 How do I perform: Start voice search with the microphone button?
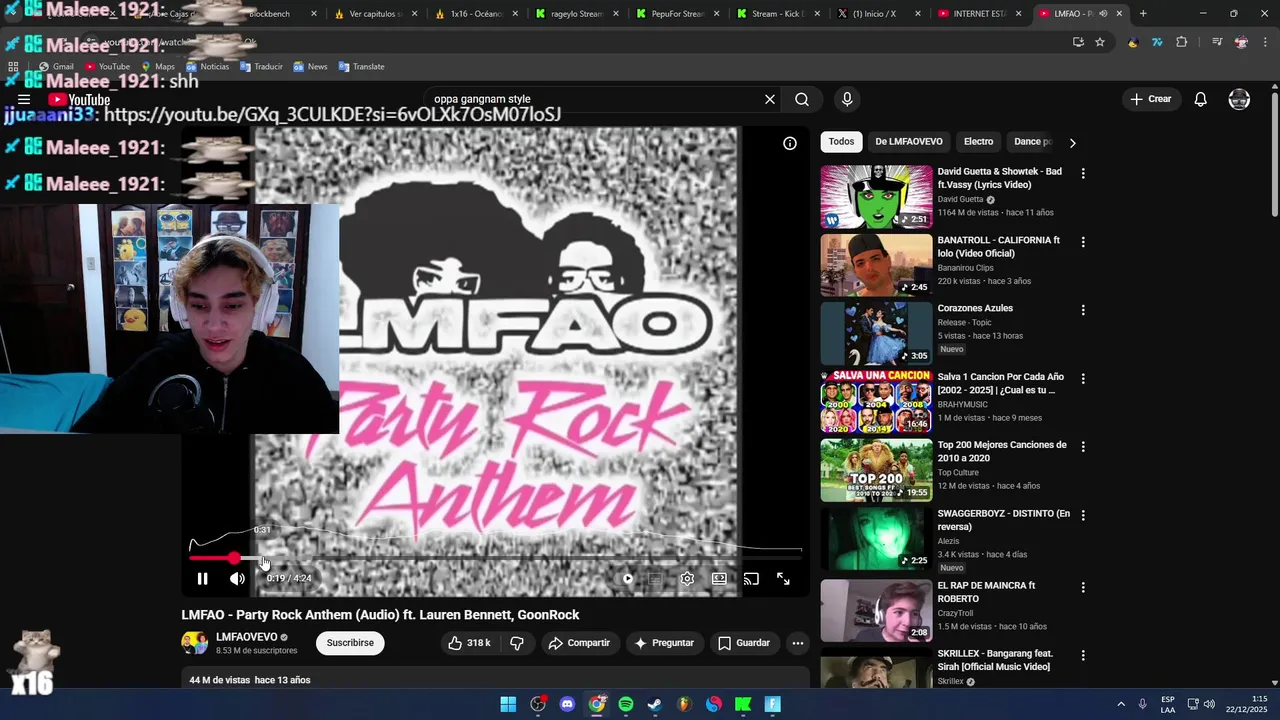847,99
